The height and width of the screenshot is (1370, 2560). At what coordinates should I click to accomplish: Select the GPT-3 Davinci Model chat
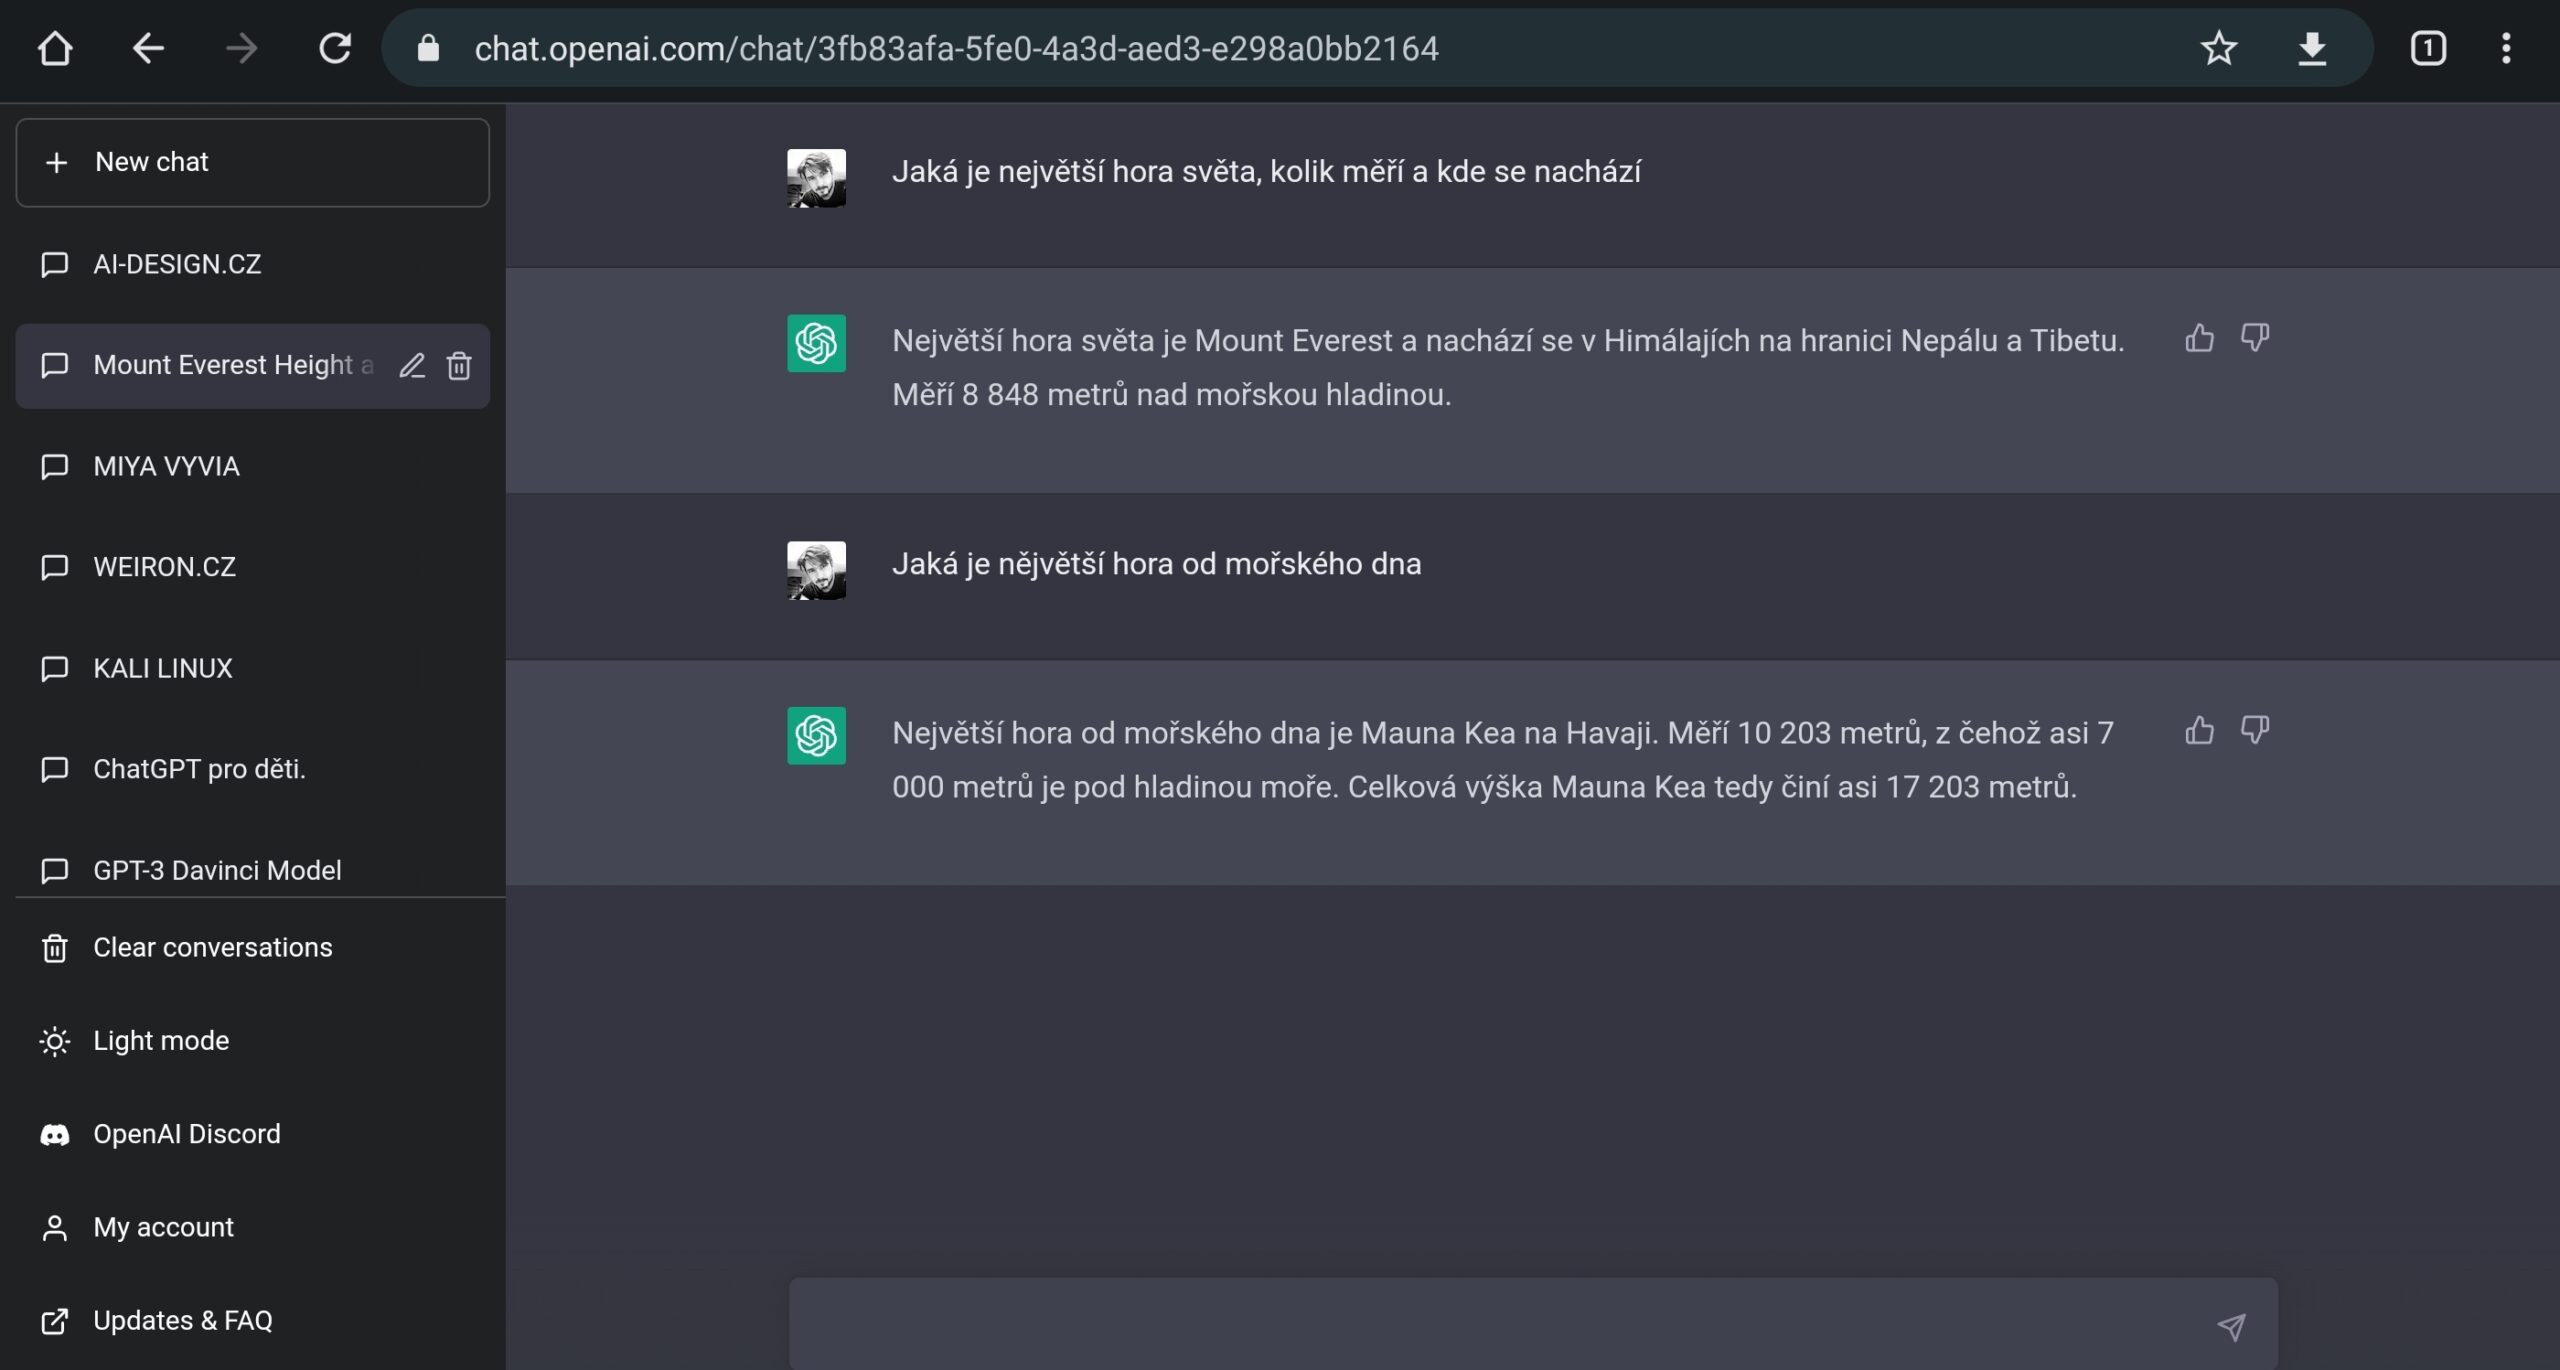tap(253, 870)
